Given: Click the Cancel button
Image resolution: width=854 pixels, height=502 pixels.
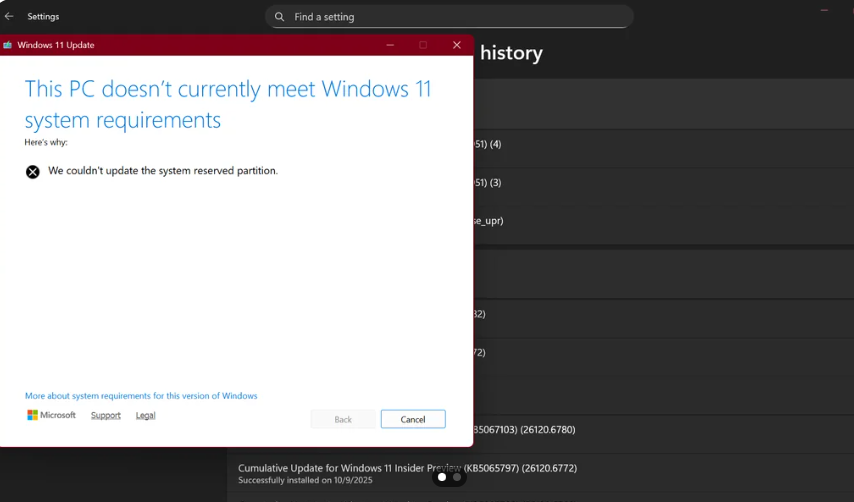Looking at the screenshot, I should point(413,419).
